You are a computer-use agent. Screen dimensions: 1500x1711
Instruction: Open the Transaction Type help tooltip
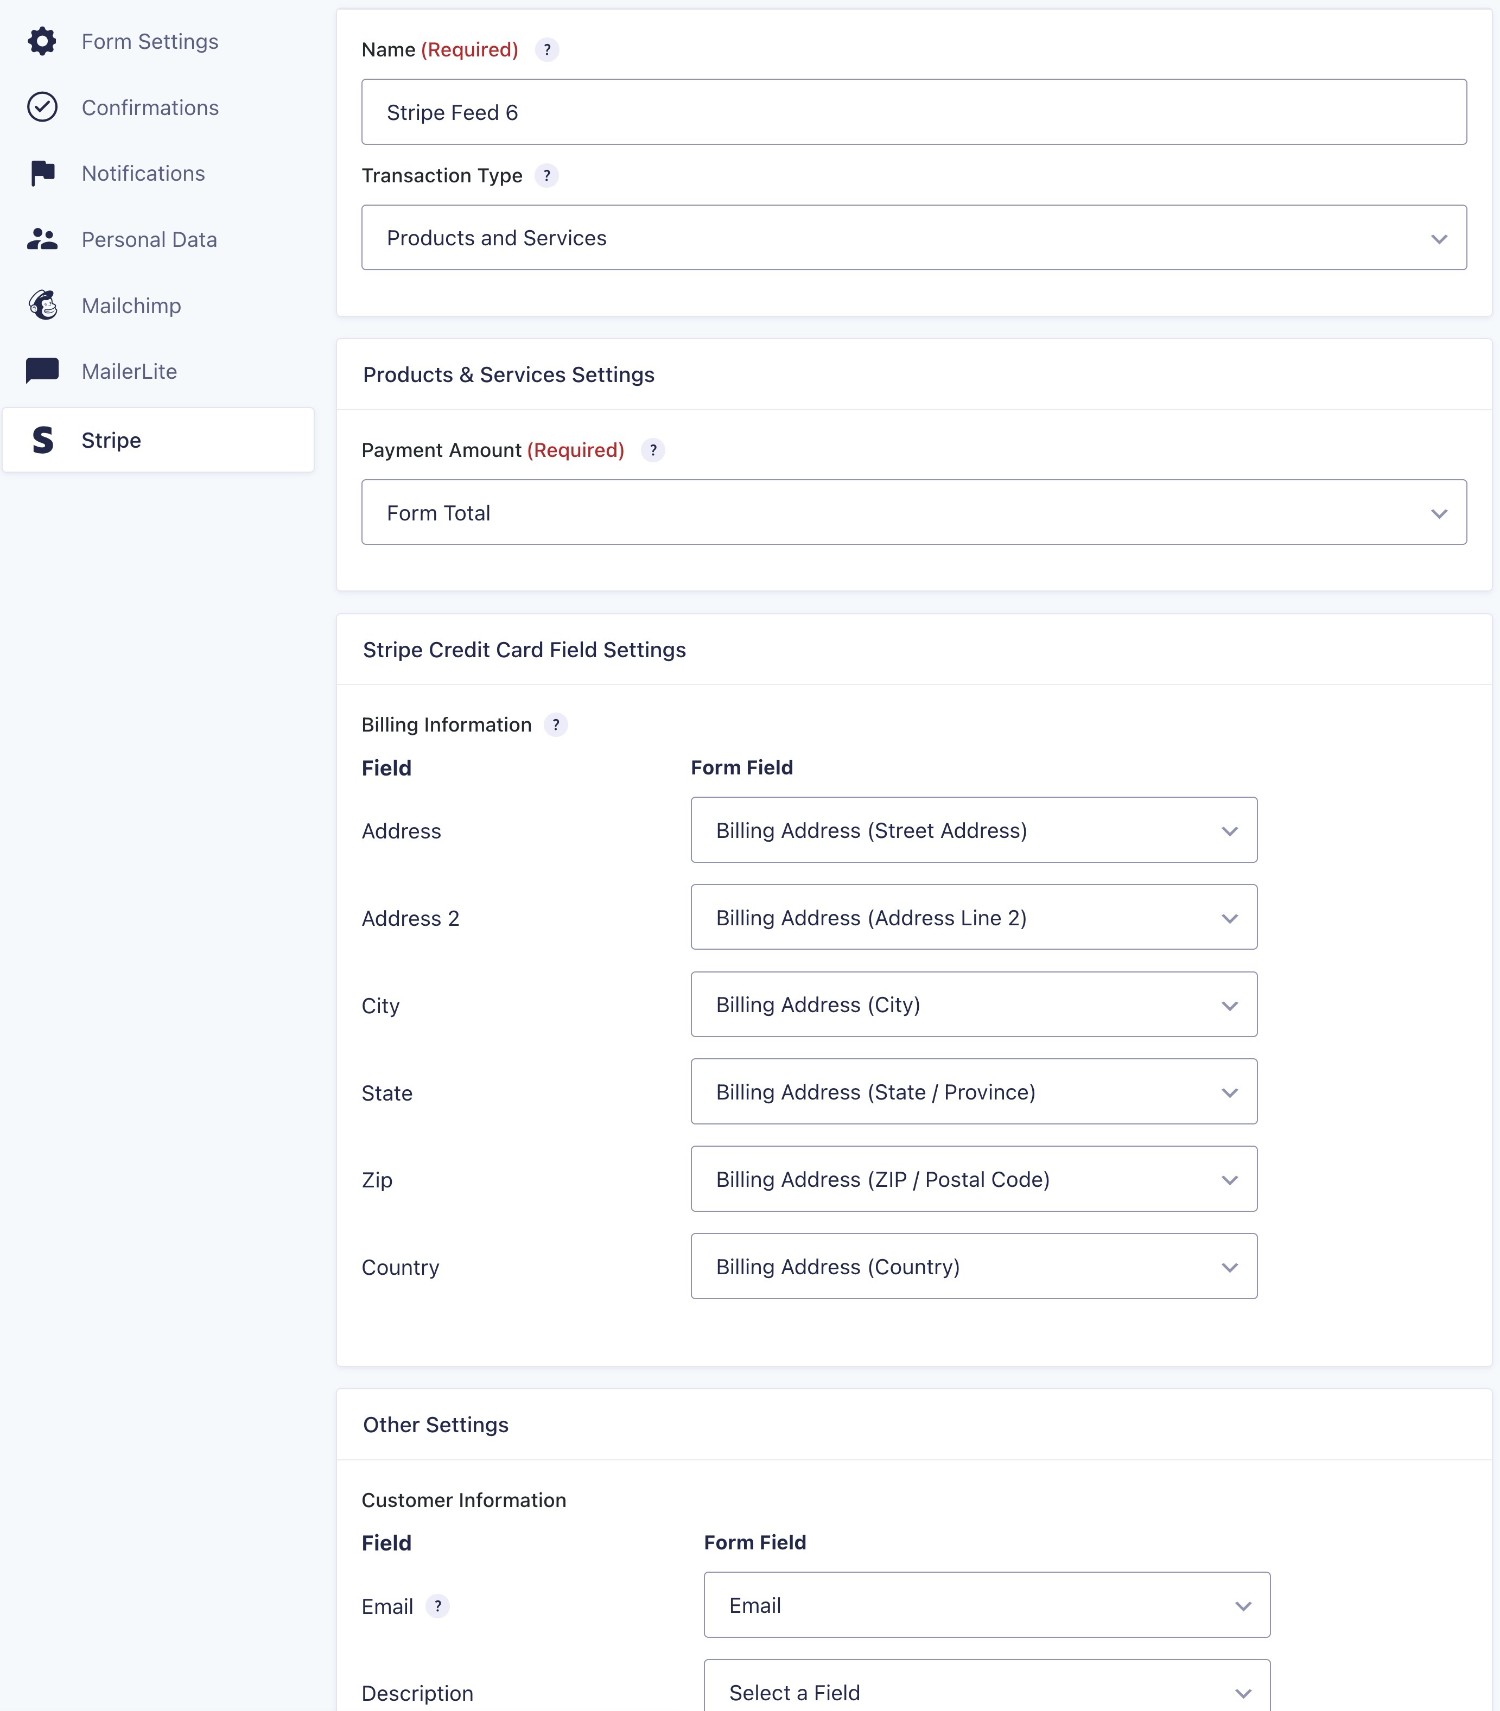(x=547, y=176)
